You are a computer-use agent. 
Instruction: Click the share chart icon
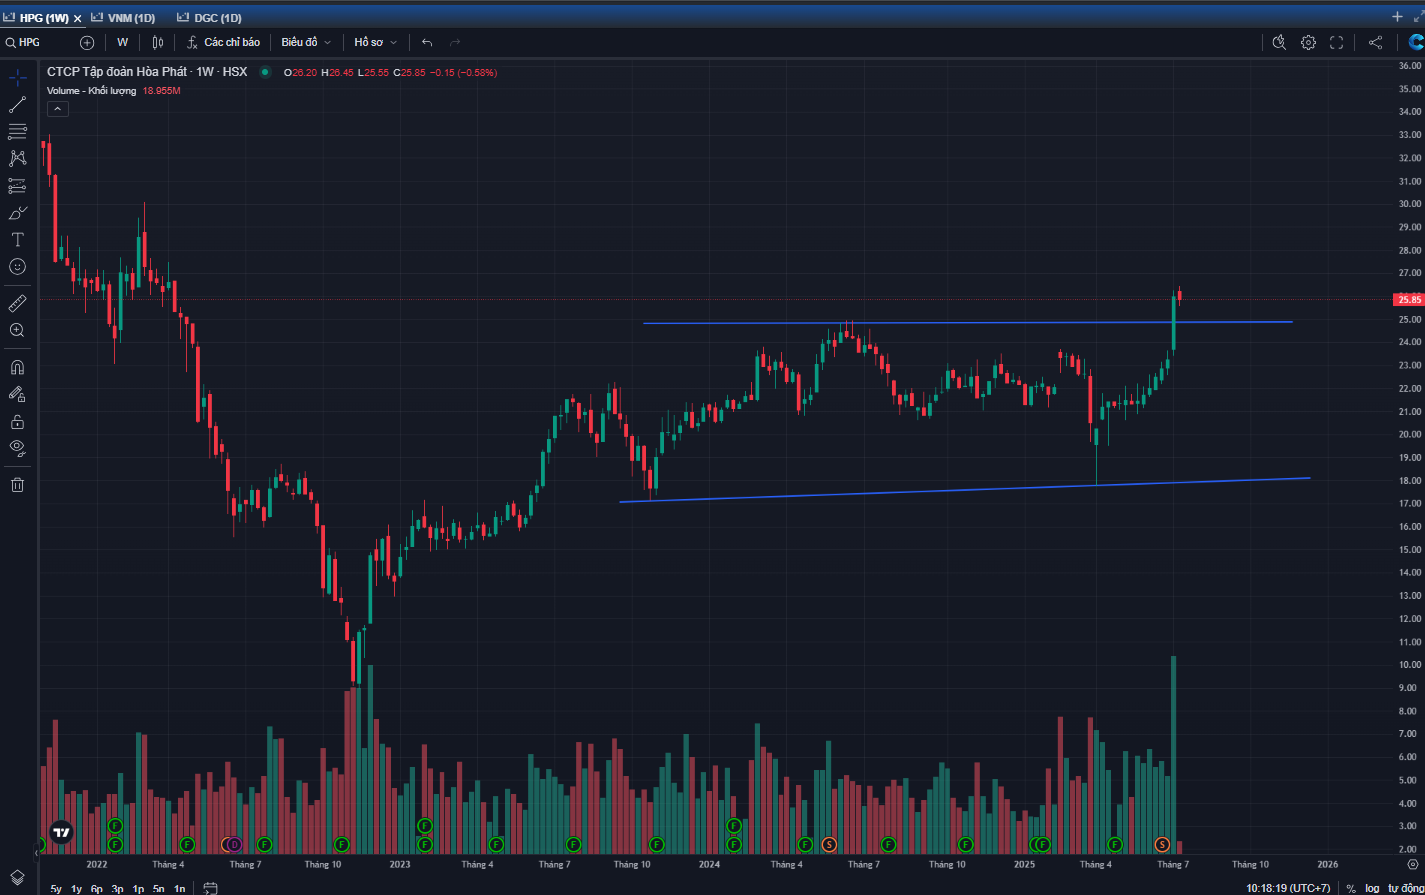tap(1375, 42)
